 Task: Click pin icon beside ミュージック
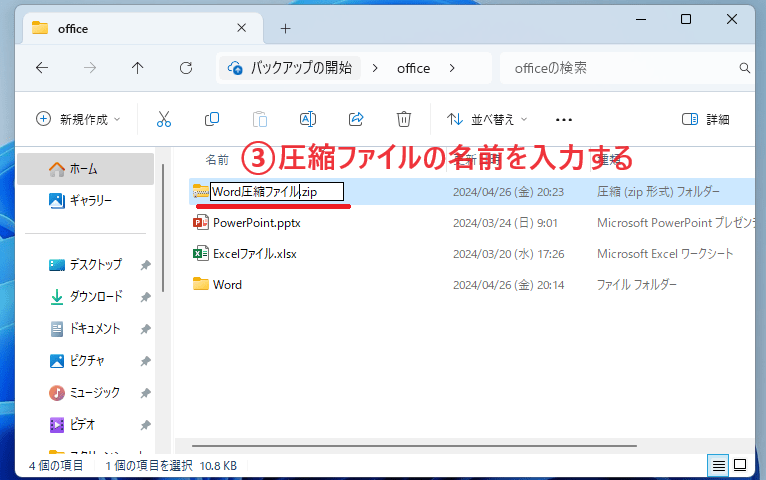point(145,393)
